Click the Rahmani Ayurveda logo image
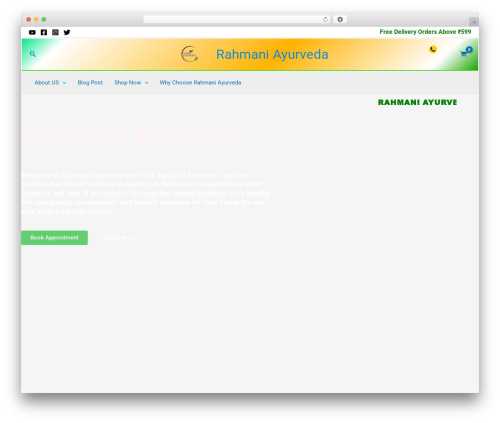Image resolution: width=500 pixels, height=423 pixels. (189, 54)
